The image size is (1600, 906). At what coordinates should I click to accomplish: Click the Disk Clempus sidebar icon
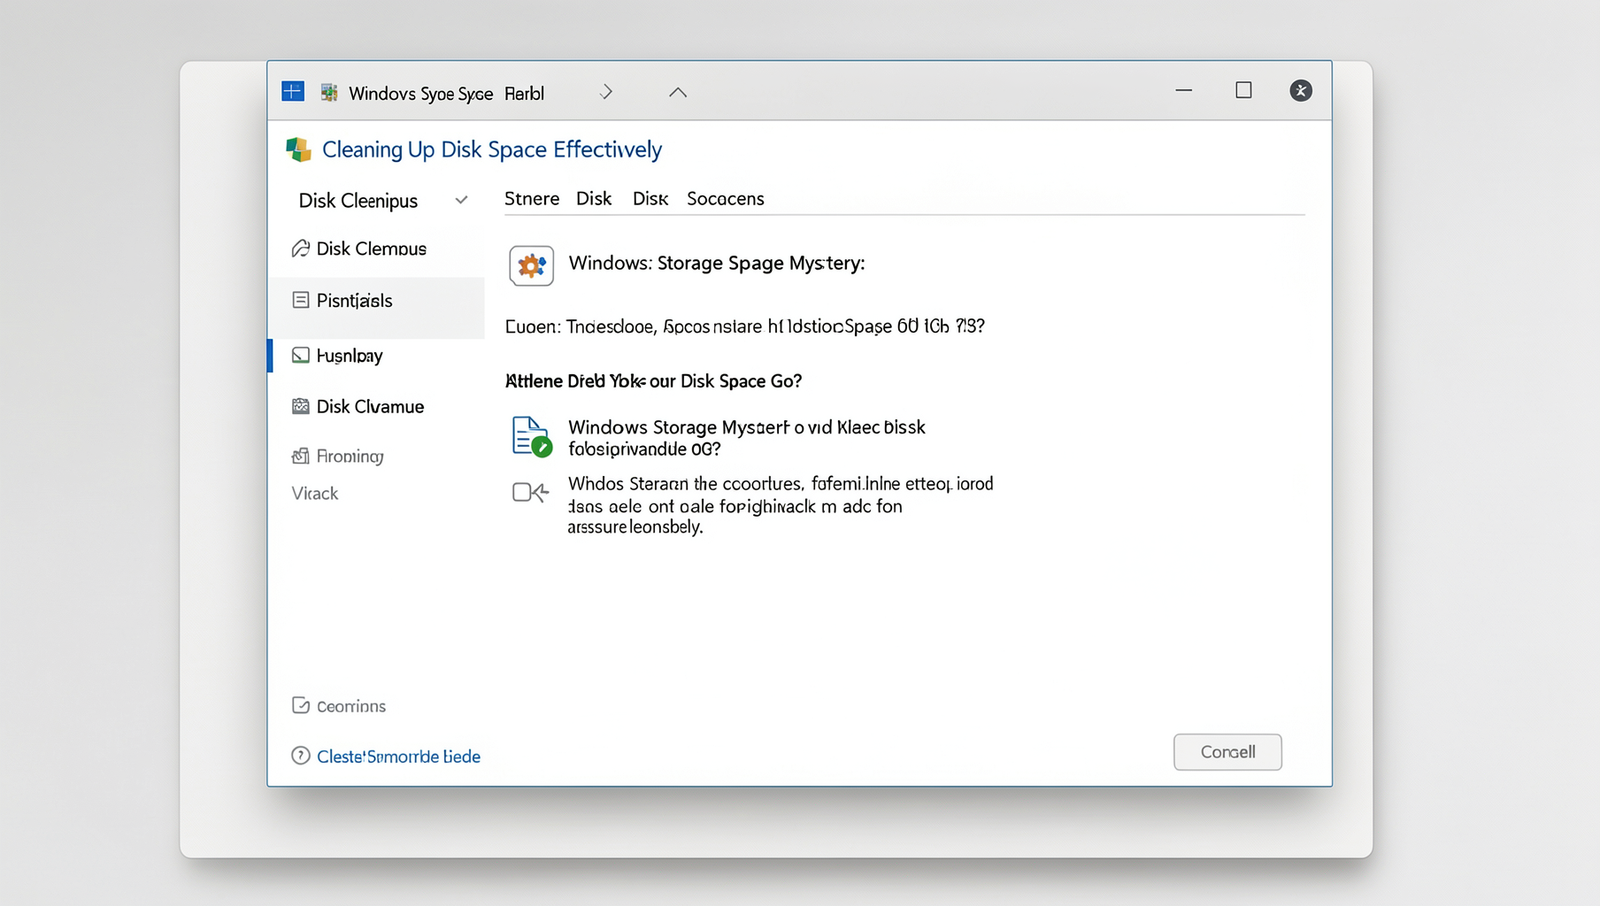[300, 248]
